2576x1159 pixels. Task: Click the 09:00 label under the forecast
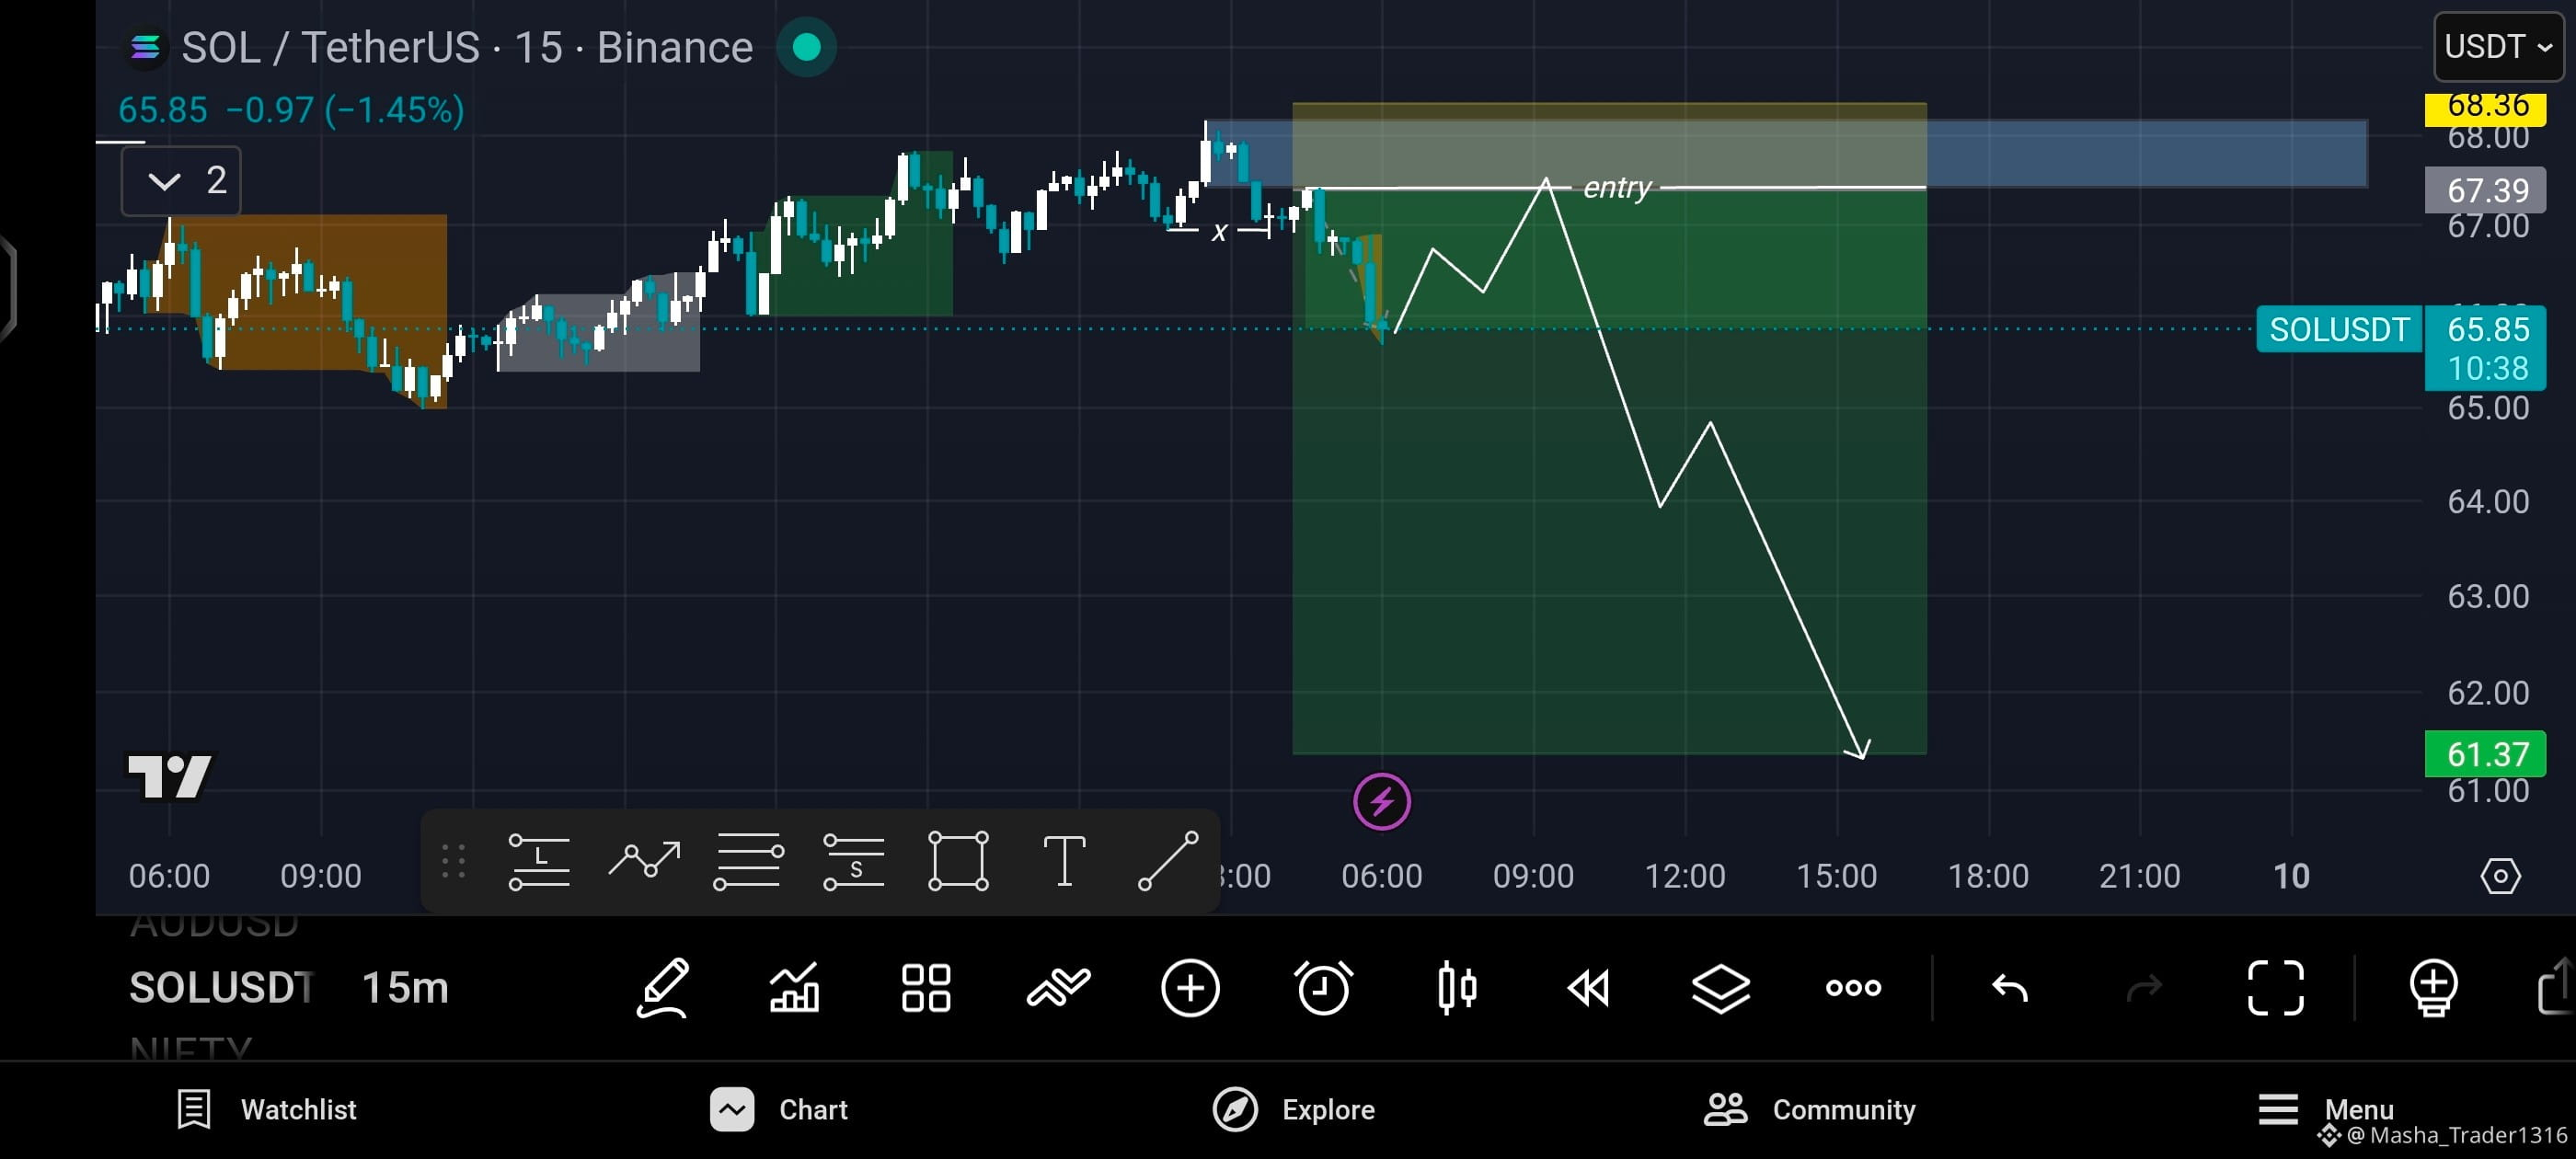[1533, 876]
